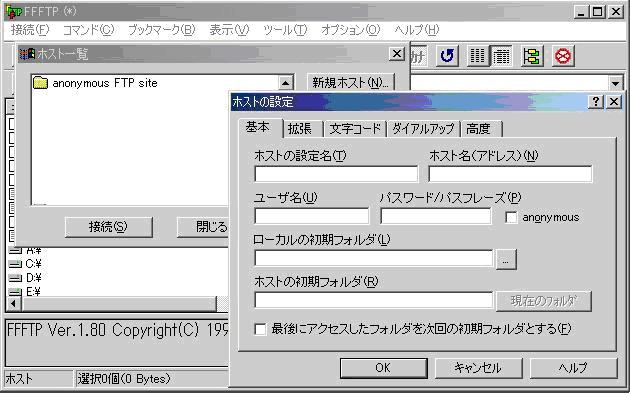Open the ブックマーク(B) menu
Image resolution: width=630 pixels, height=393 pixels.
tap(162, 30)
